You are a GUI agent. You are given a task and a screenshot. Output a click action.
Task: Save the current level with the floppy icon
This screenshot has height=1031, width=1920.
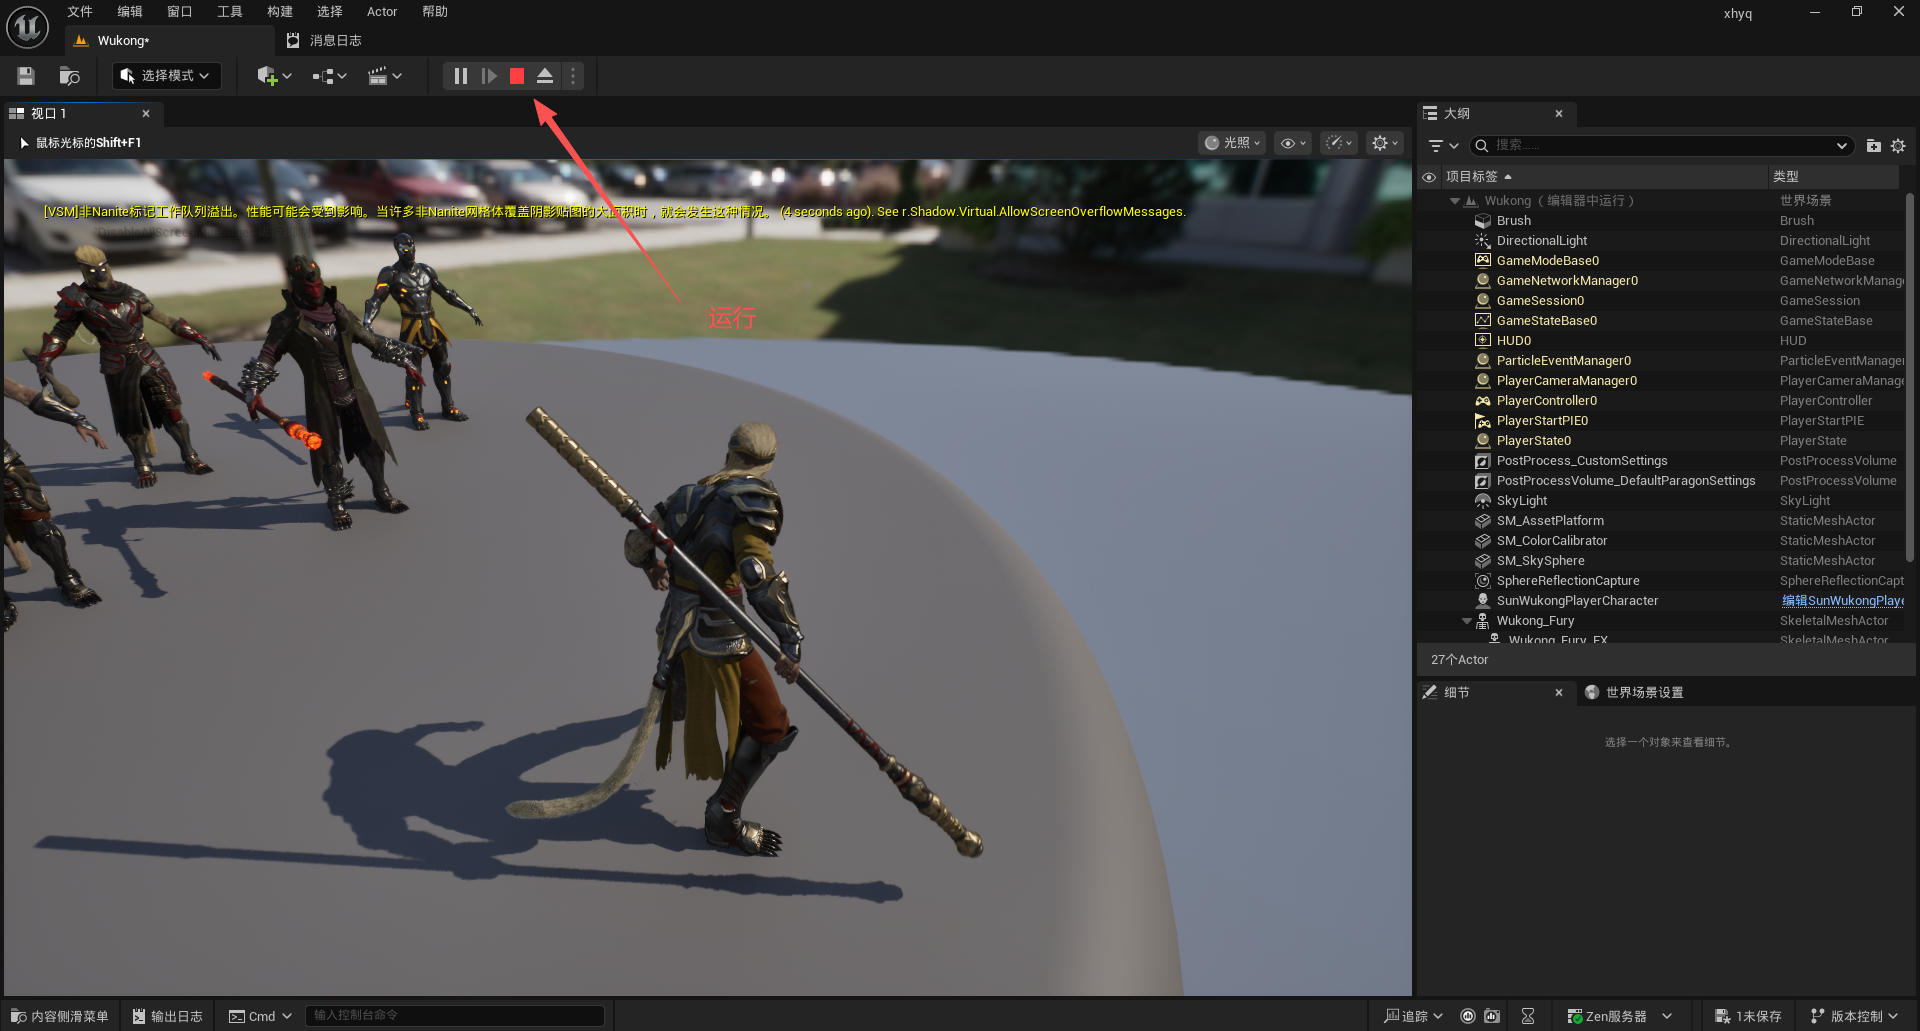(x=26, y=76)
